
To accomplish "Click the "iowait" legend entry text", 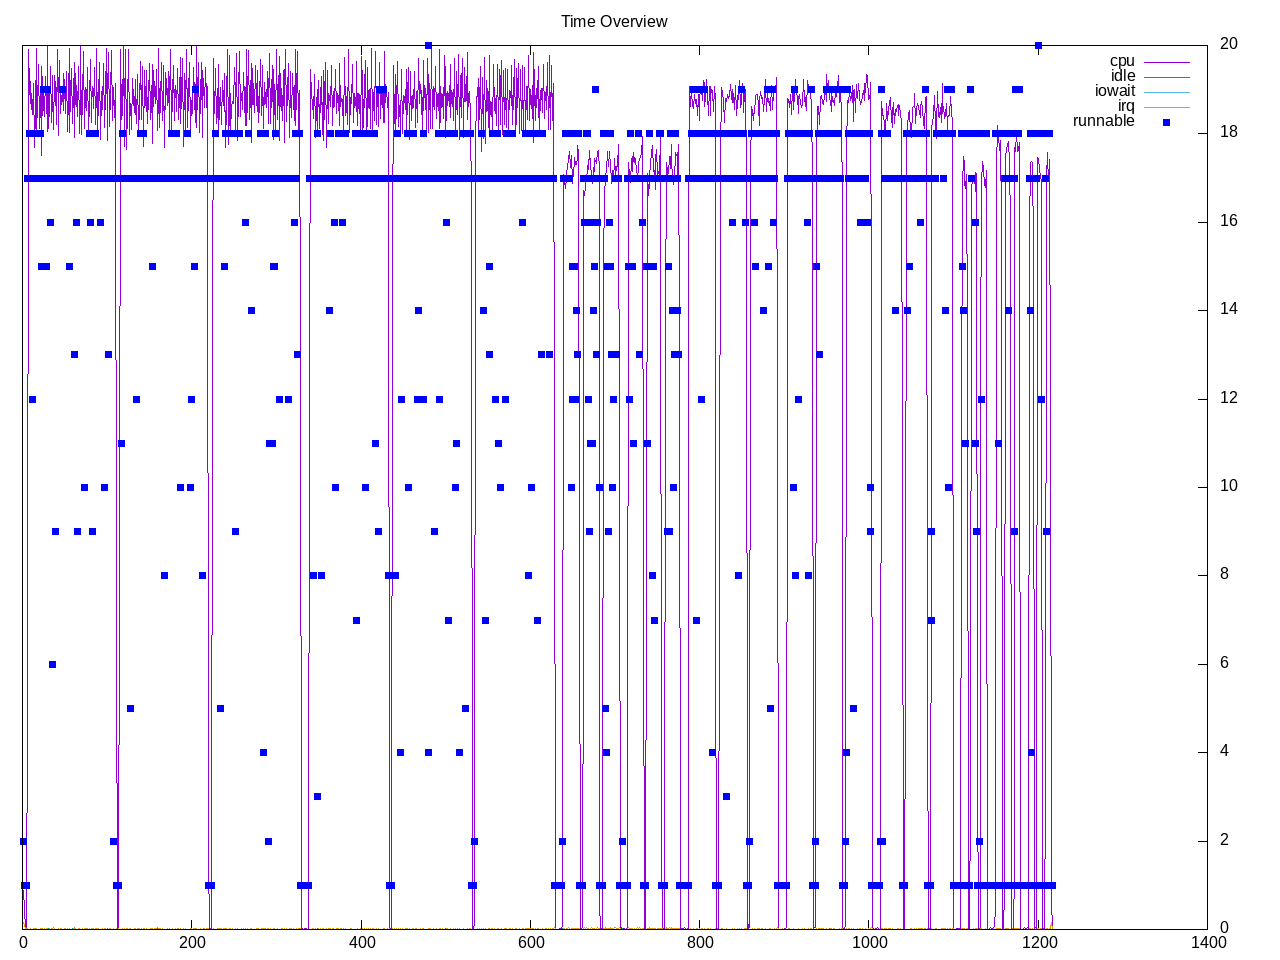I will pos(1114,91).
